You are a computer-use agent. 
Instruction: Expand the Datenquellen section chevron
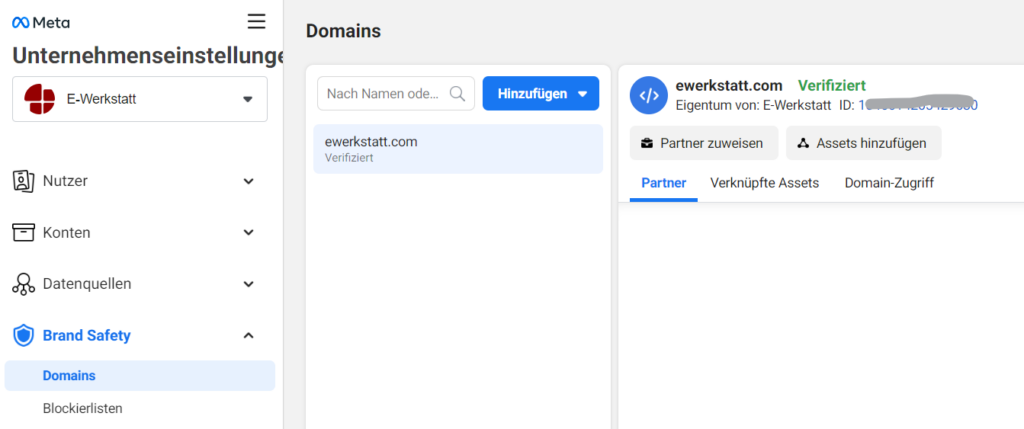(248, 284)
